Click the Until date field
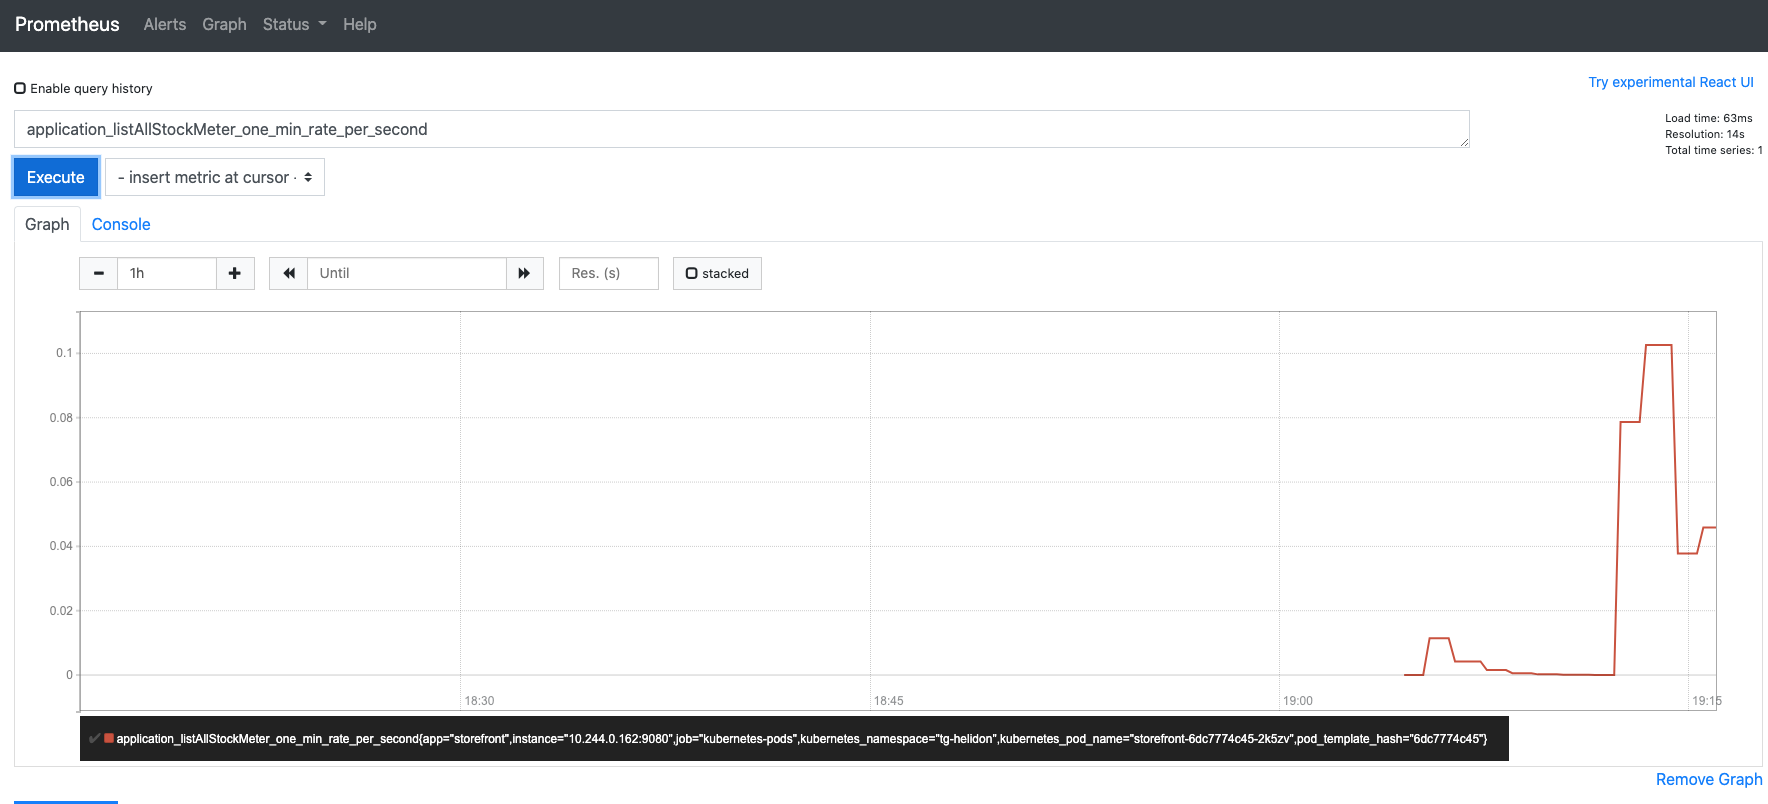 point(407,273)
